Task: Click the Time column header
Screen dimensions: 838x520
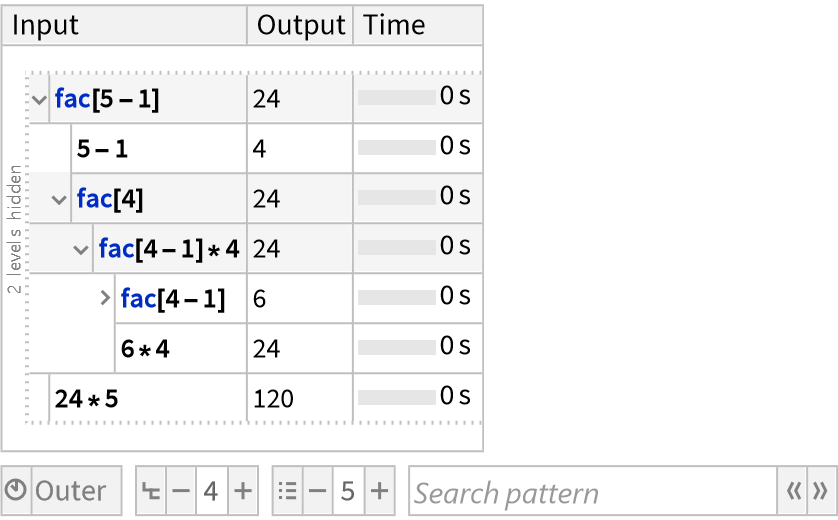Action: coord(418,25)
